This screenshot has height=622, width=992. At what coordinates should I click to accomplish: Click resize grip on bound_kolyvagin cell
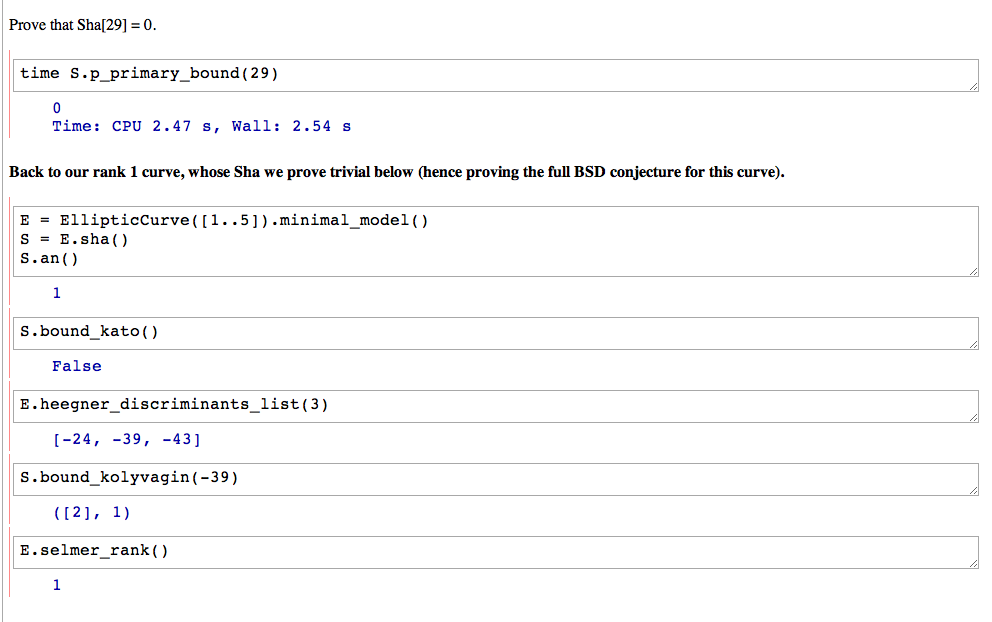click(x=973, y=490)
